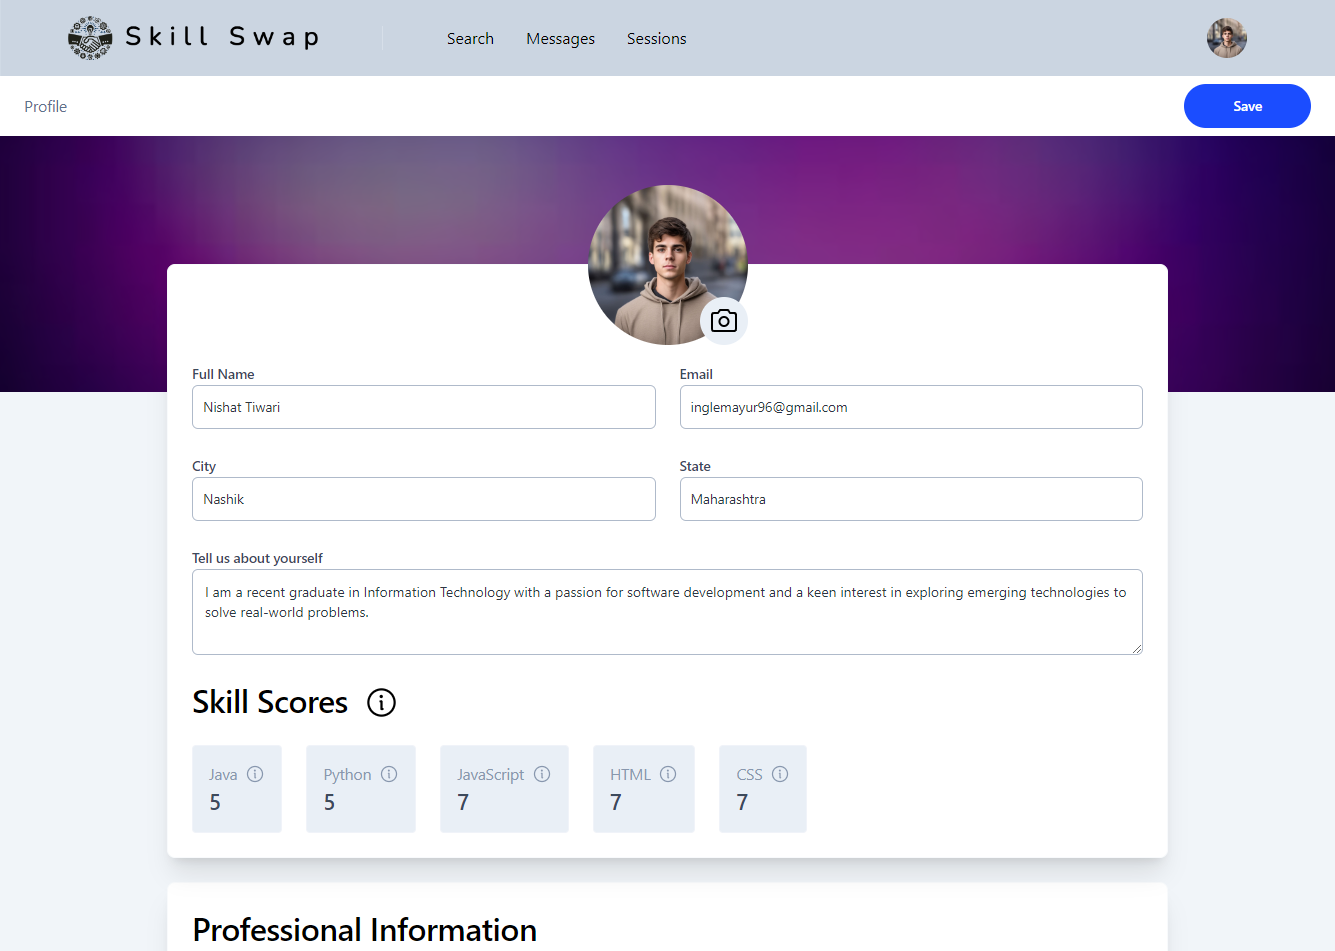Click the Skill Swap handshake logo
The width and height of the screenshot is (1335, 951).
pyautogui.click(x=89, y=37)
